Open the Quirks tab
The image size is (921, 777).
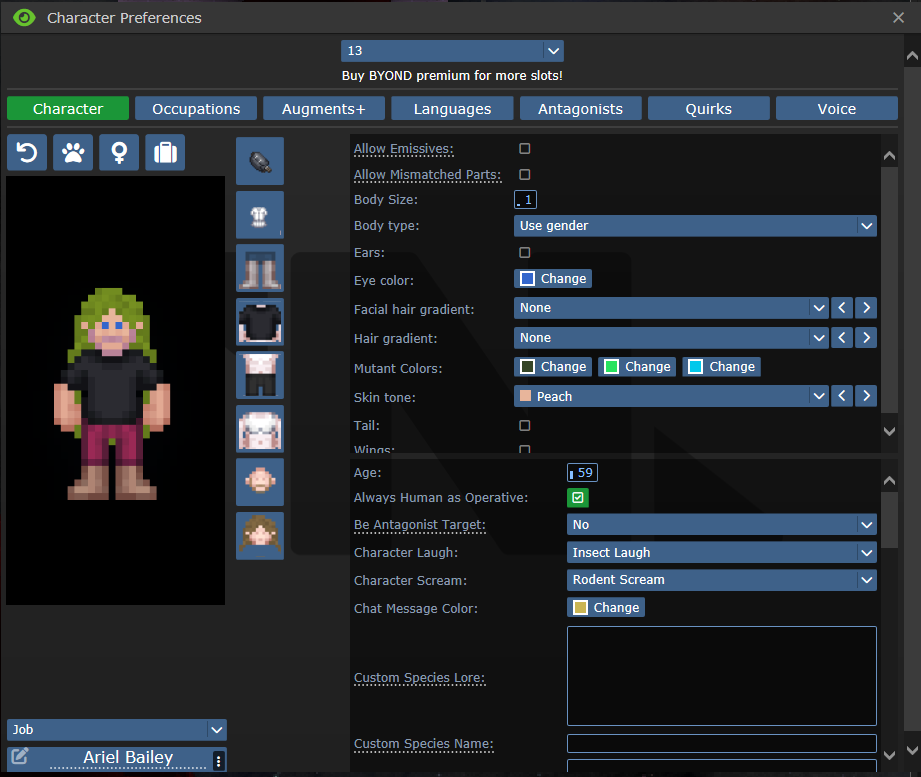coord(709,109)
